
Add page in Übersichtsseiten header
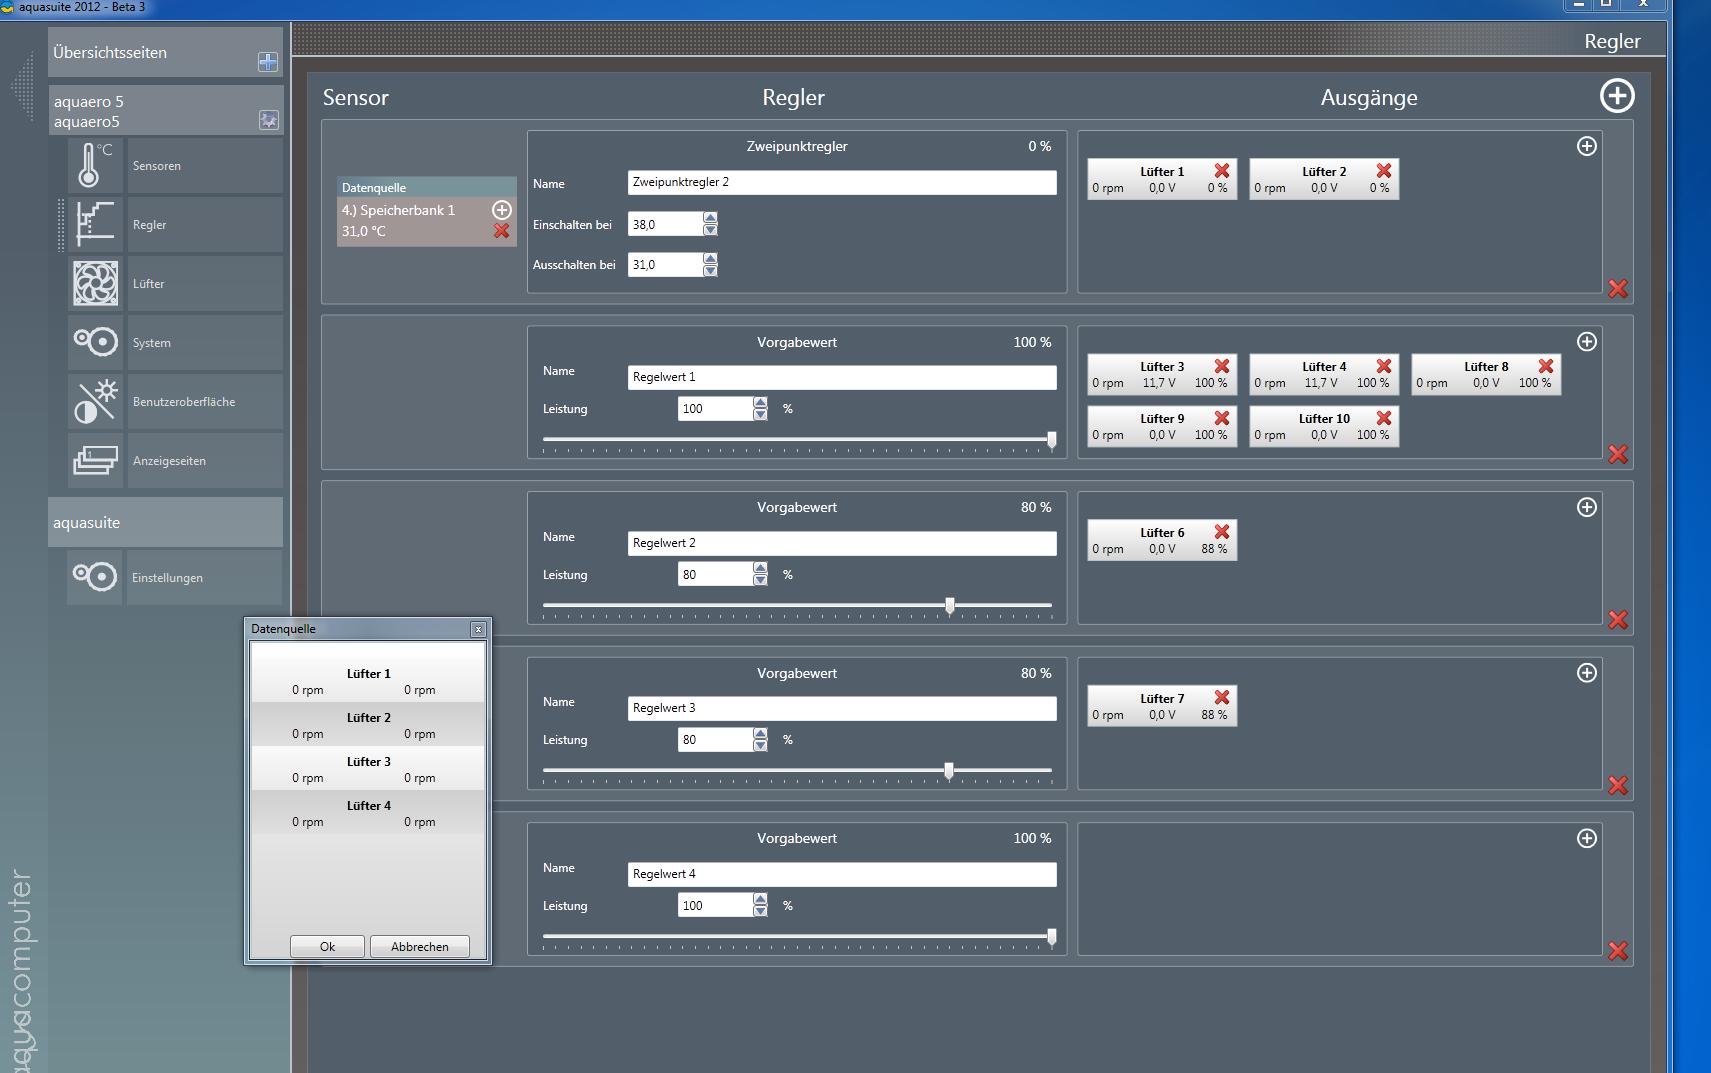(267, 62)
